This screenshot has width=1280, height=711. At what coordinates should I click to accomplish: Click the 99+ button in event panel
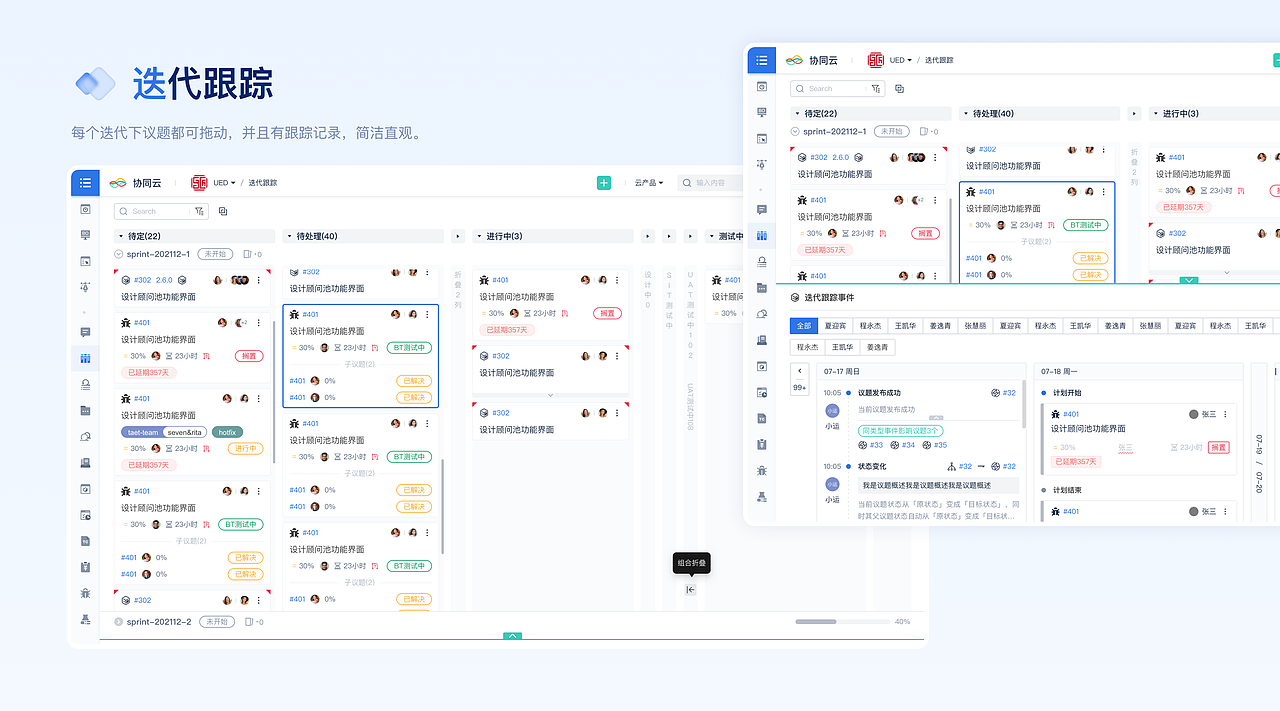(x=800, y=387)
